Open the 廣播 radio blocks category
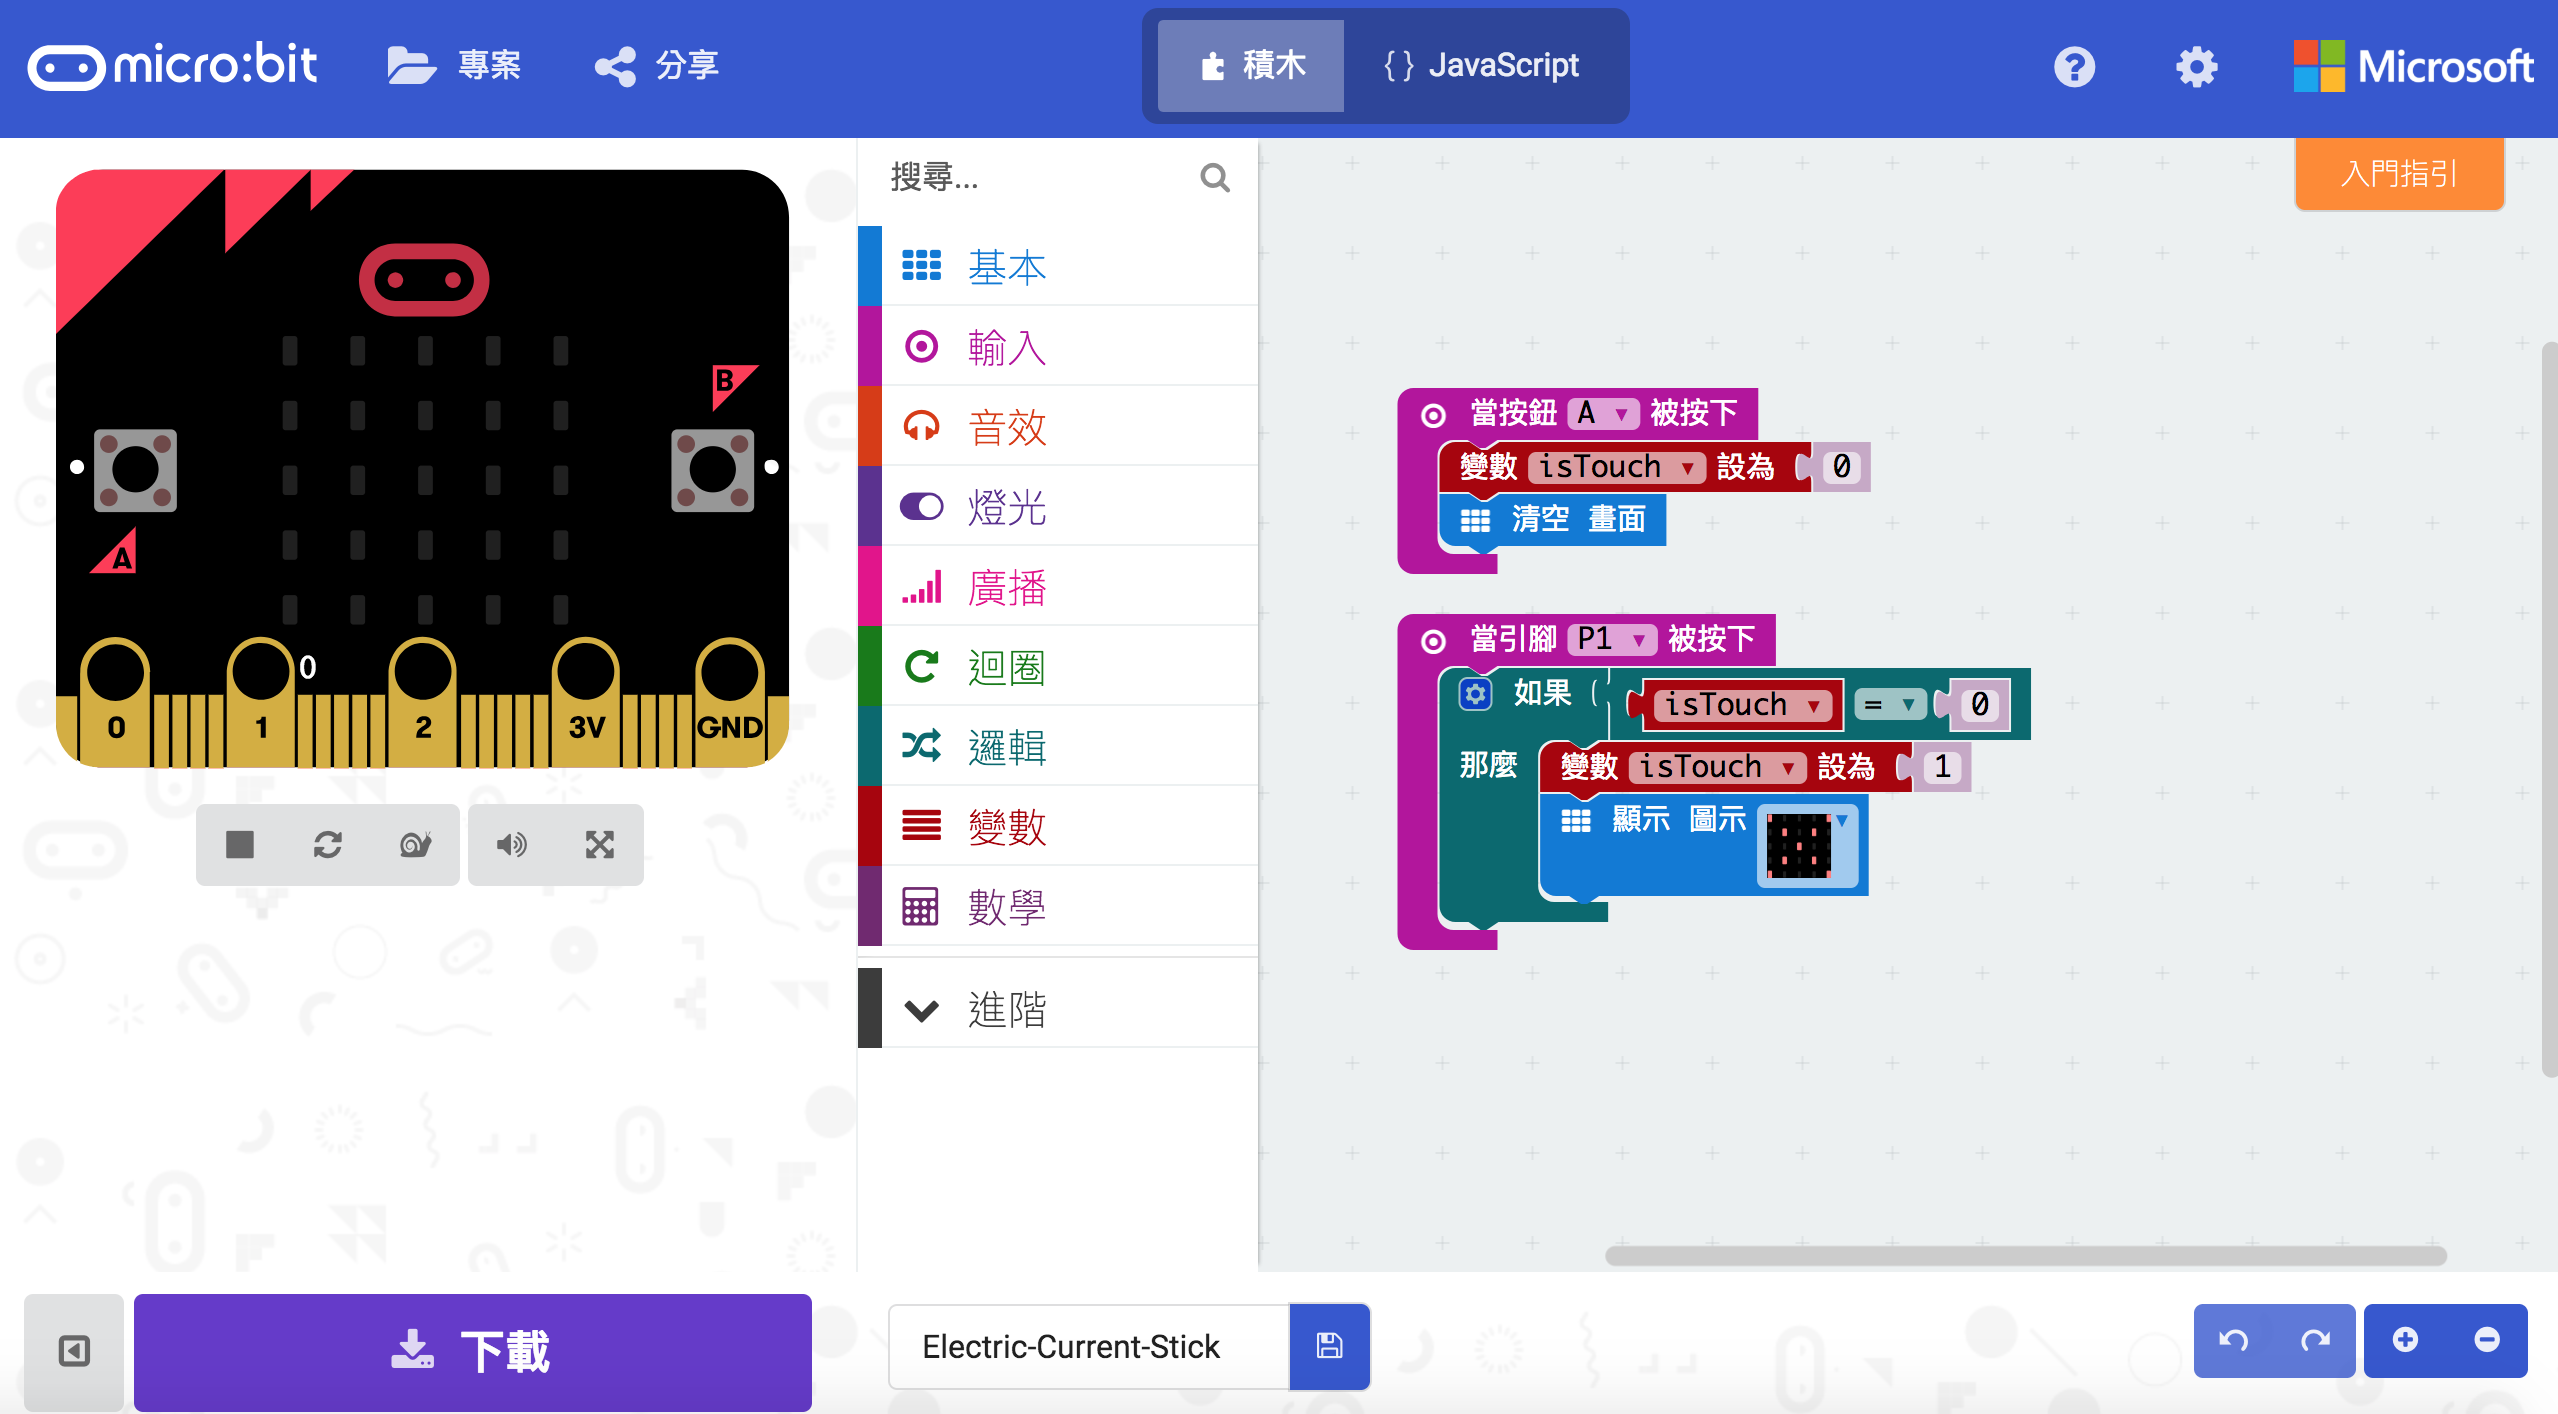 click(x=1058, y=586)
